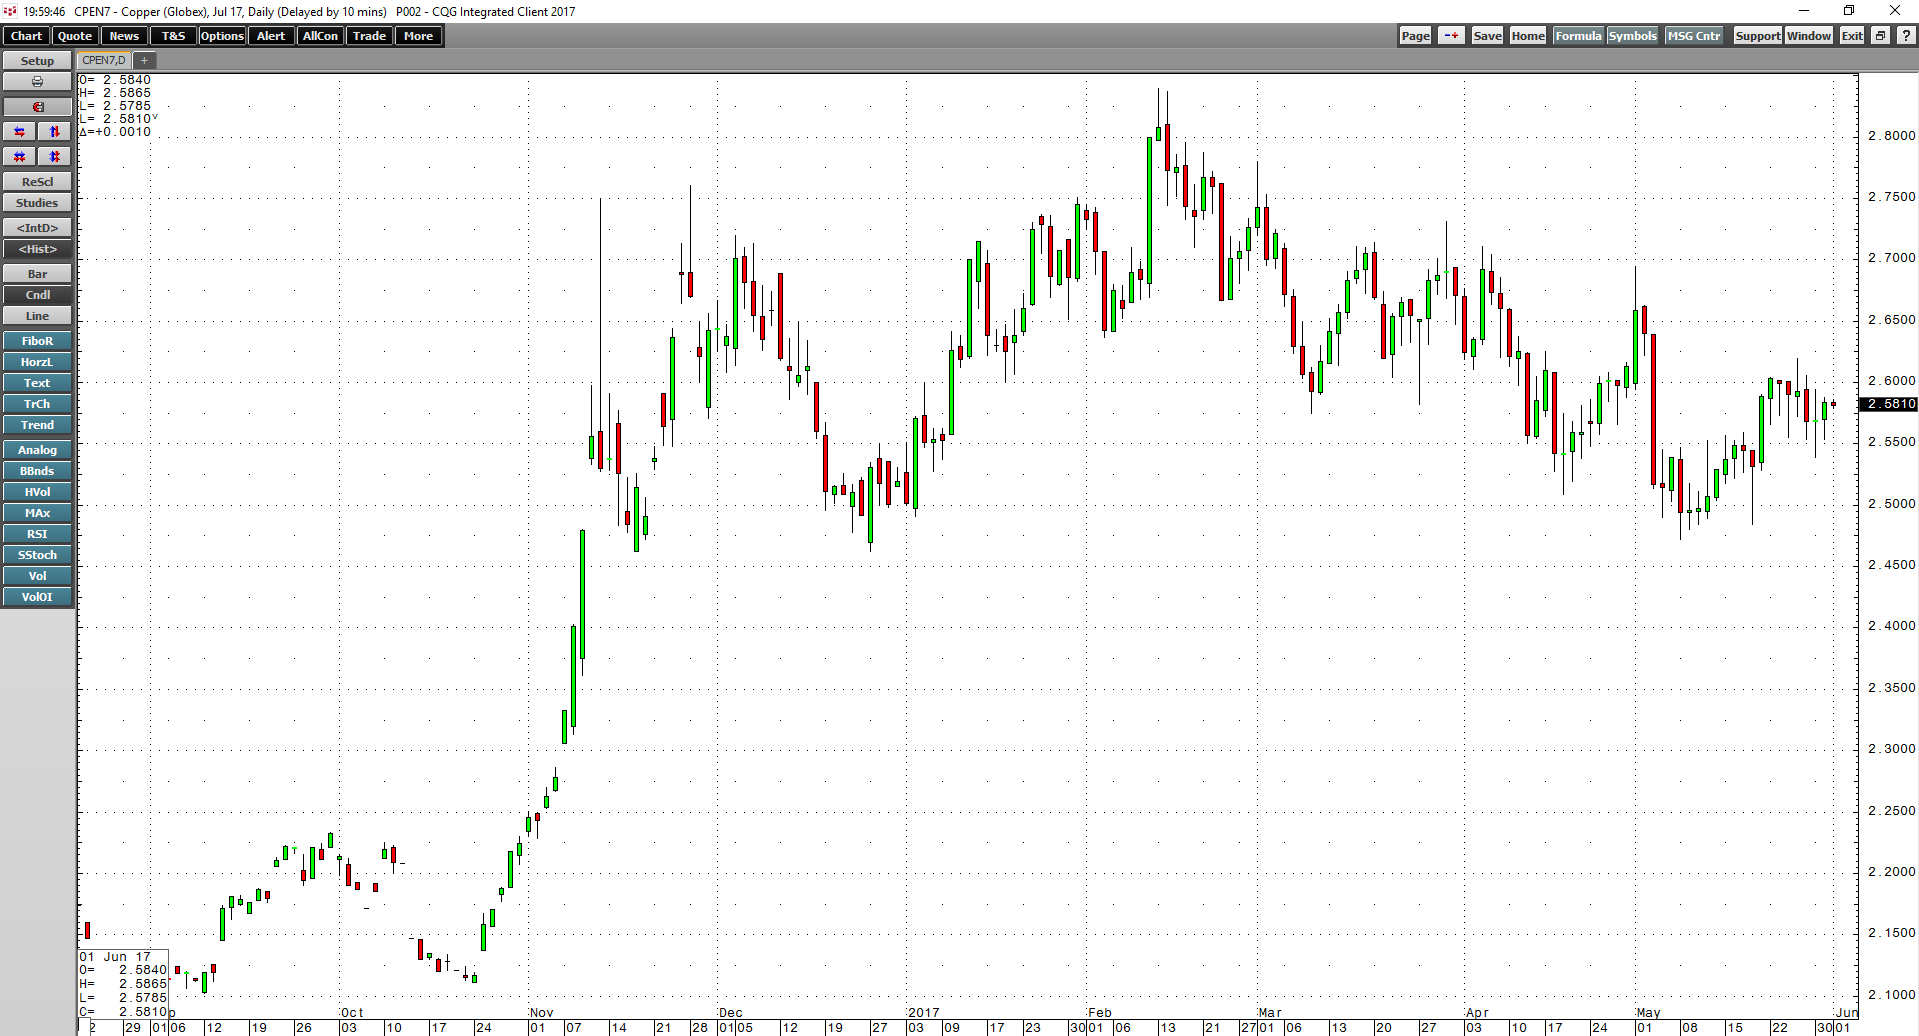
Task: Expand the More menu
Action: tap(418, 36)
